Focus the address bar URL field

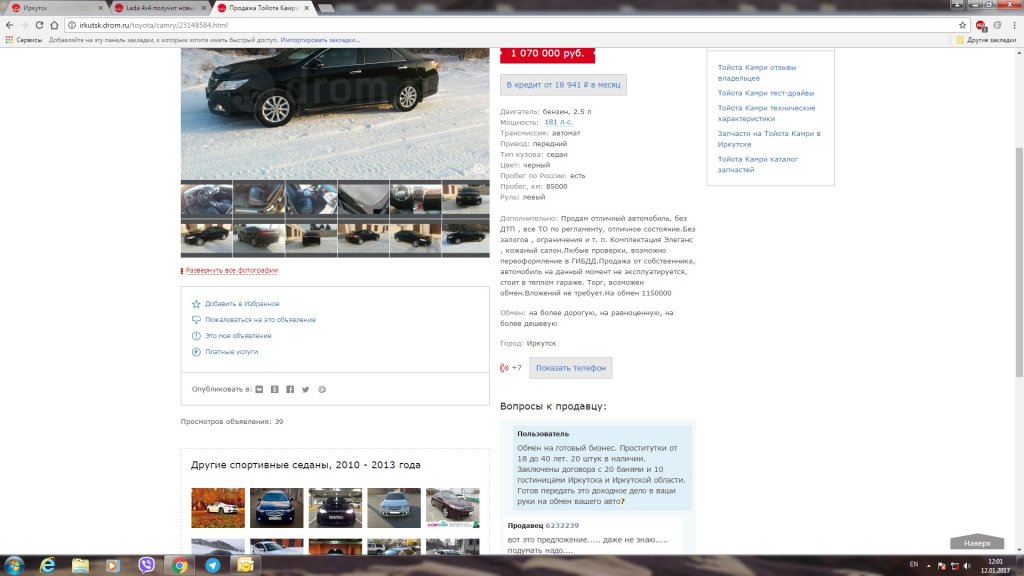pos(509,25)
